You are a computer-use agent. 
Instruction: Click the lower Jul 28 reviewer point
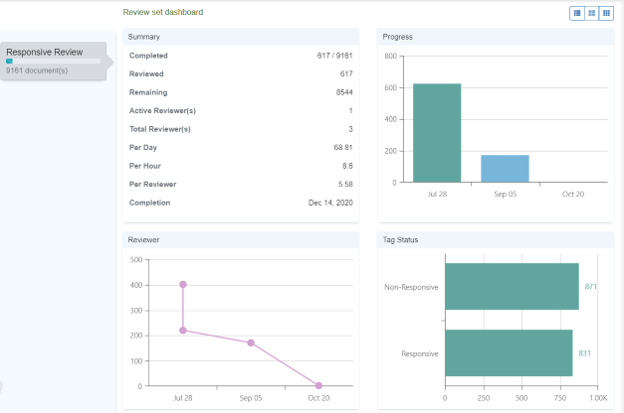(183, 330)
